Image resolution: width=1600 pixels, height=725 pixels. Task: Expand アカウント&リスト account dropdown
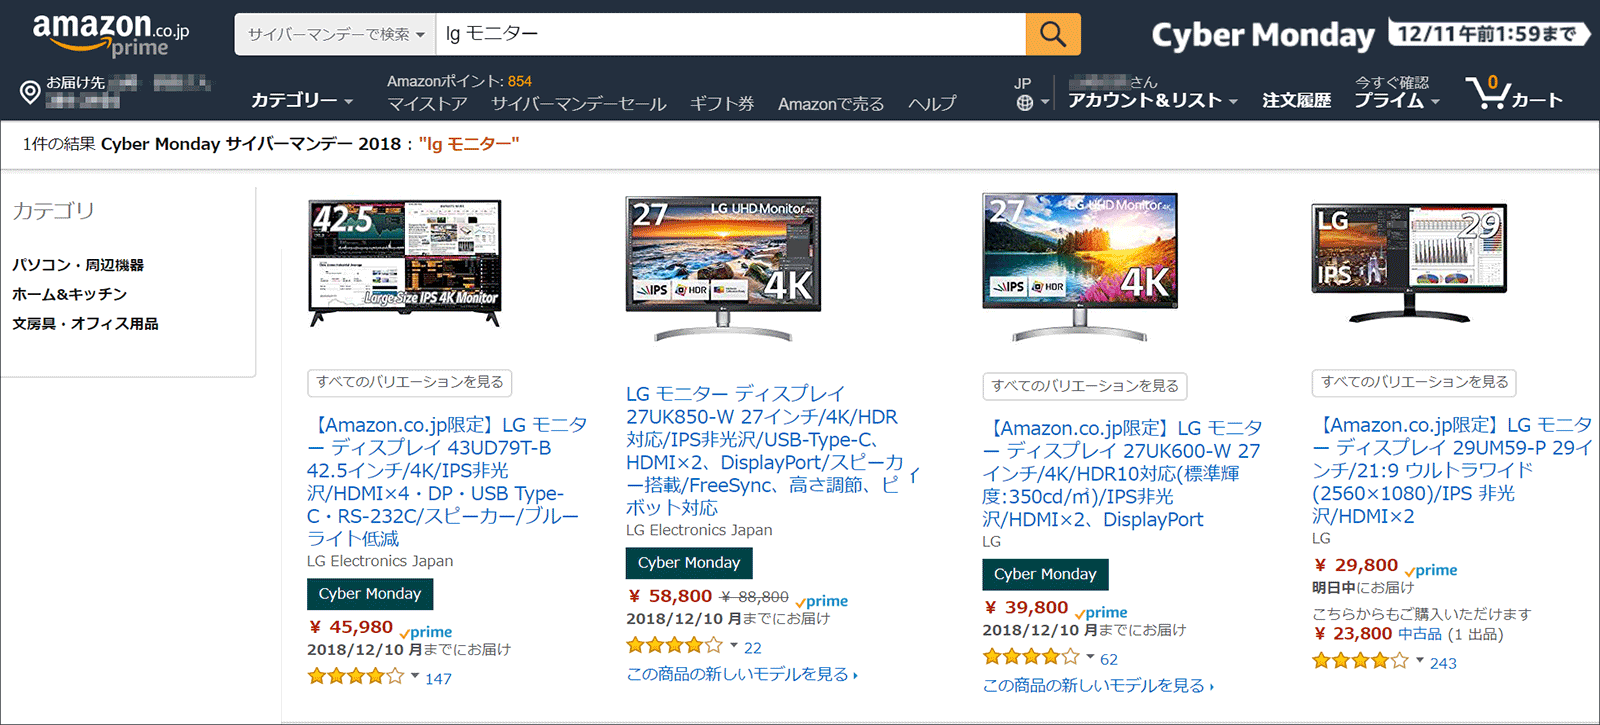pyautogui.click(x=1152, y=100)
